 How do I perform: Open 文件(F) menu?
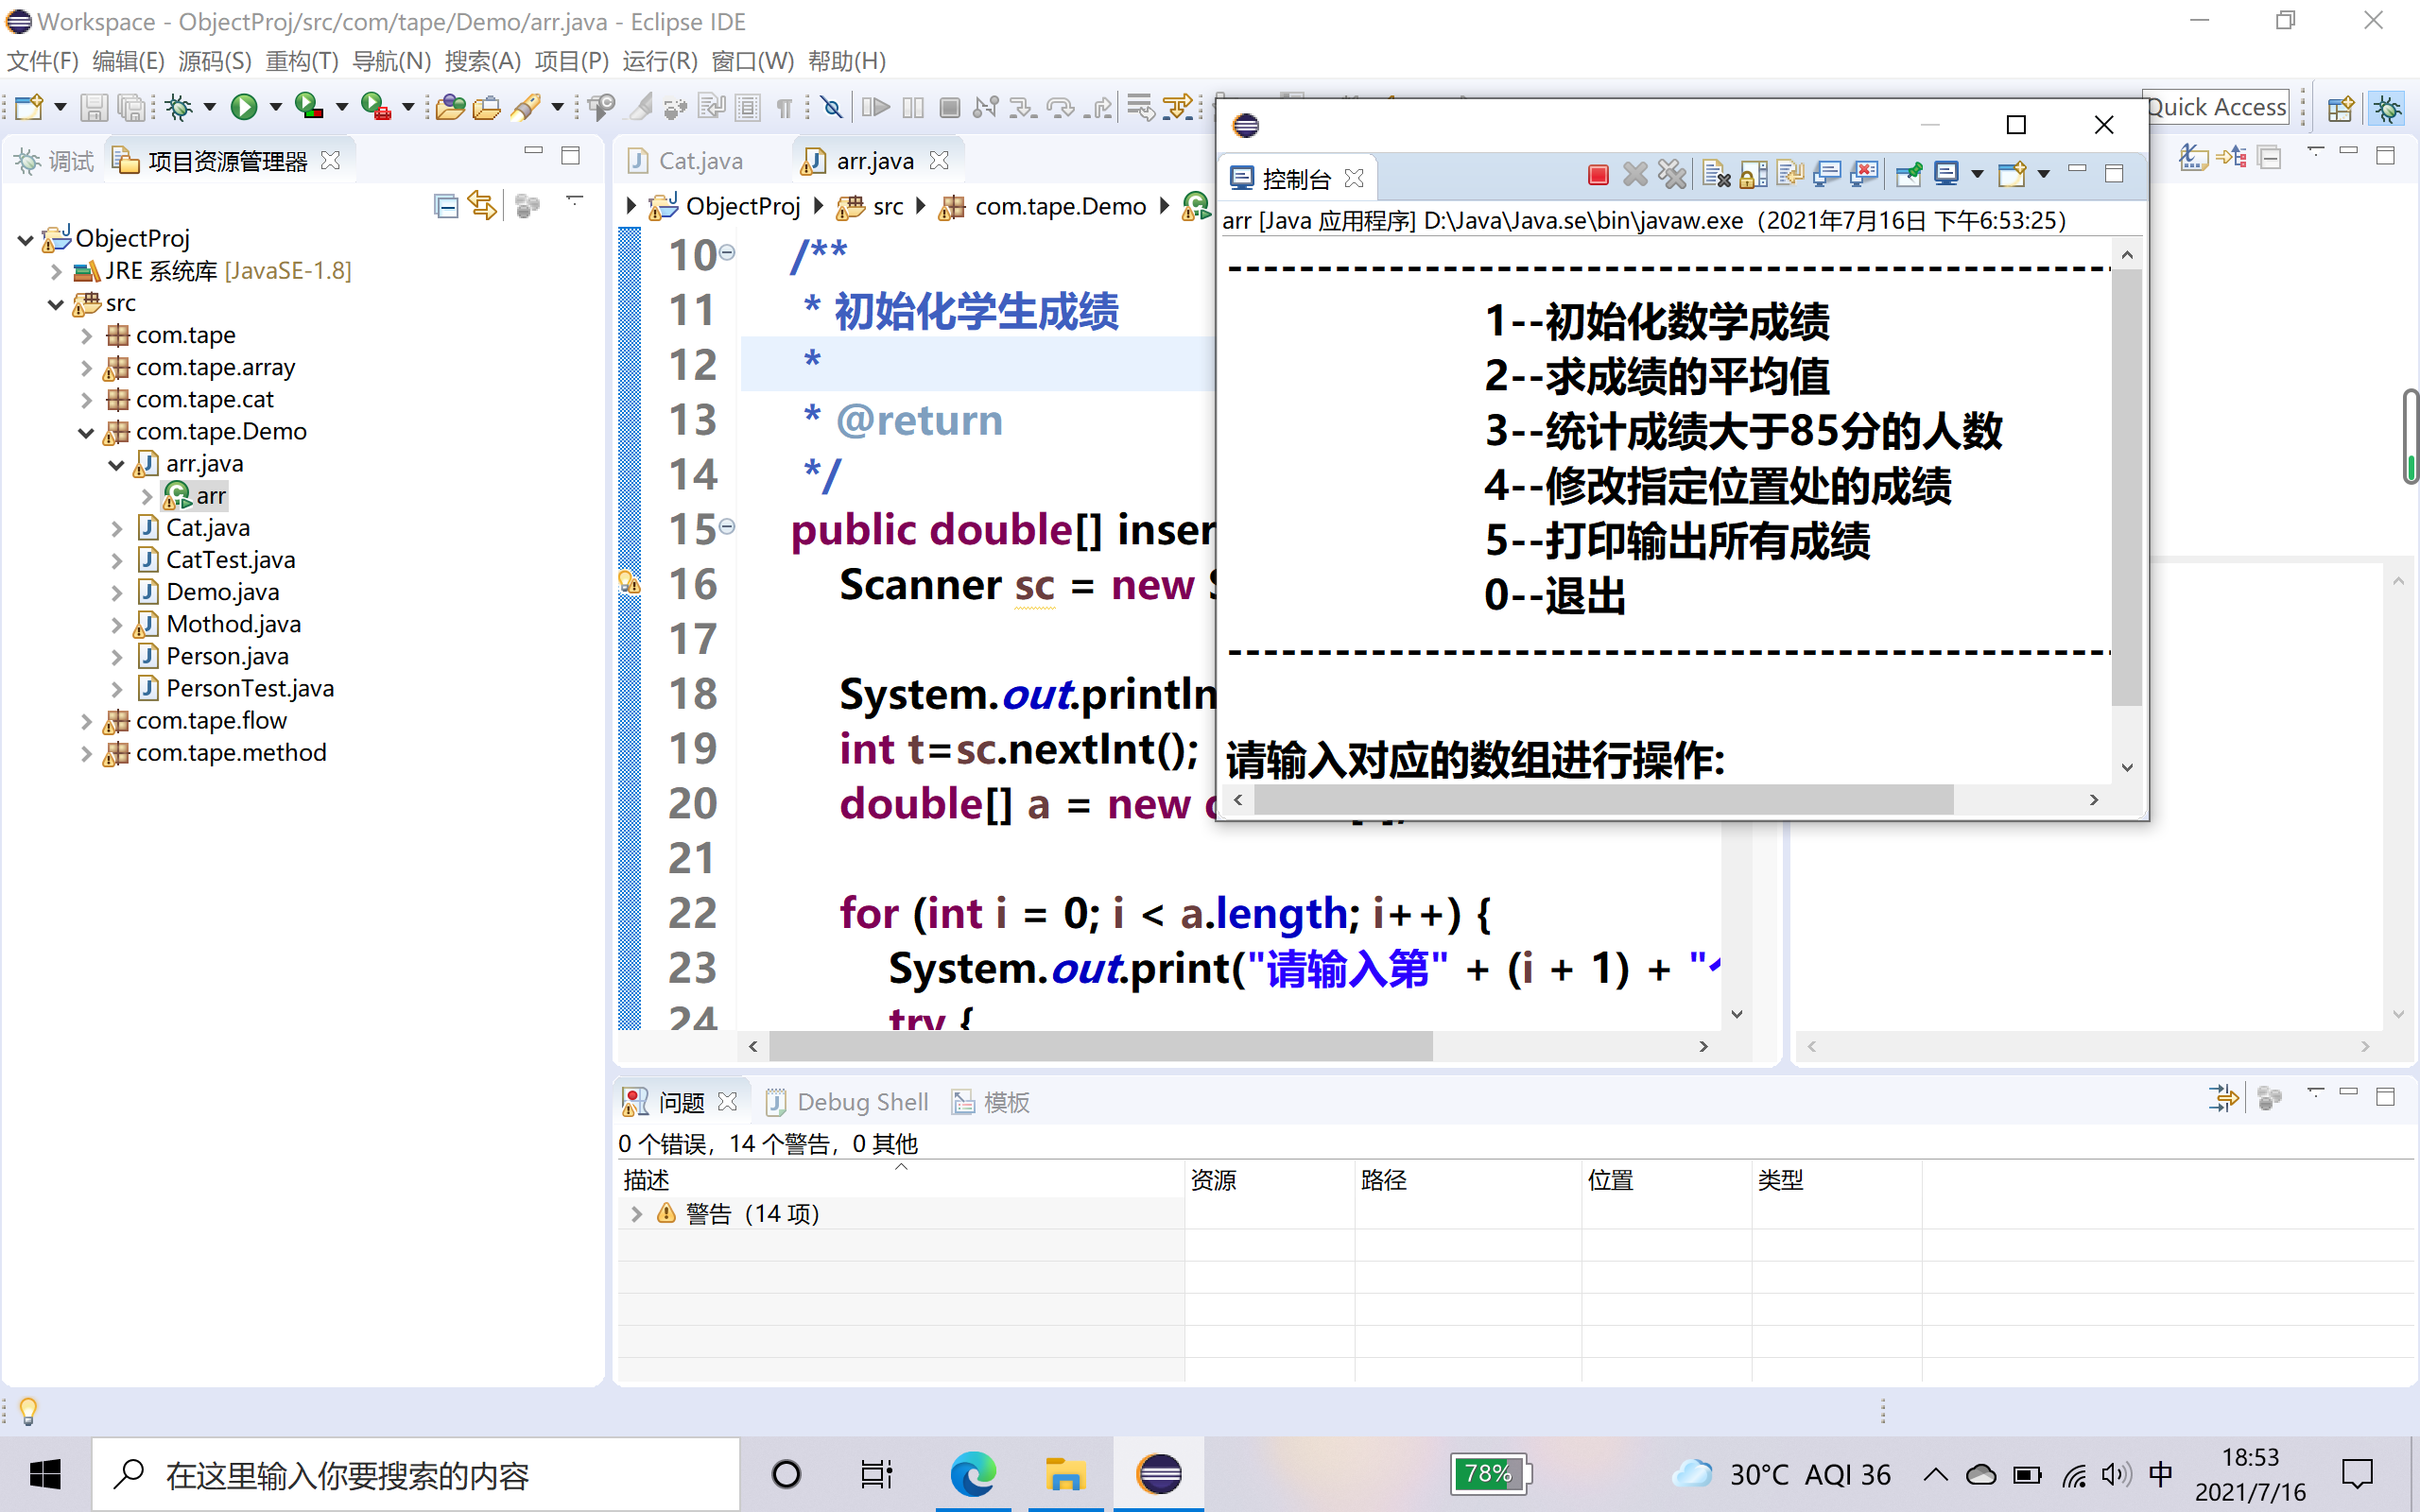click(43, 61)
